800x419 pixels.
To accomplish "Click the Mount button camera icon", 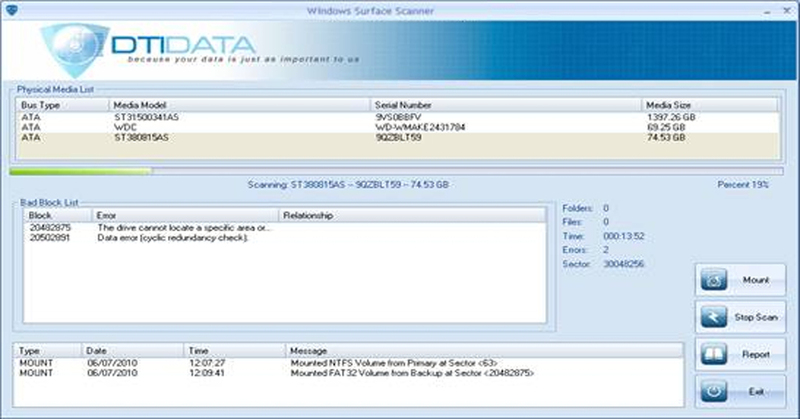I will (714, 280).
